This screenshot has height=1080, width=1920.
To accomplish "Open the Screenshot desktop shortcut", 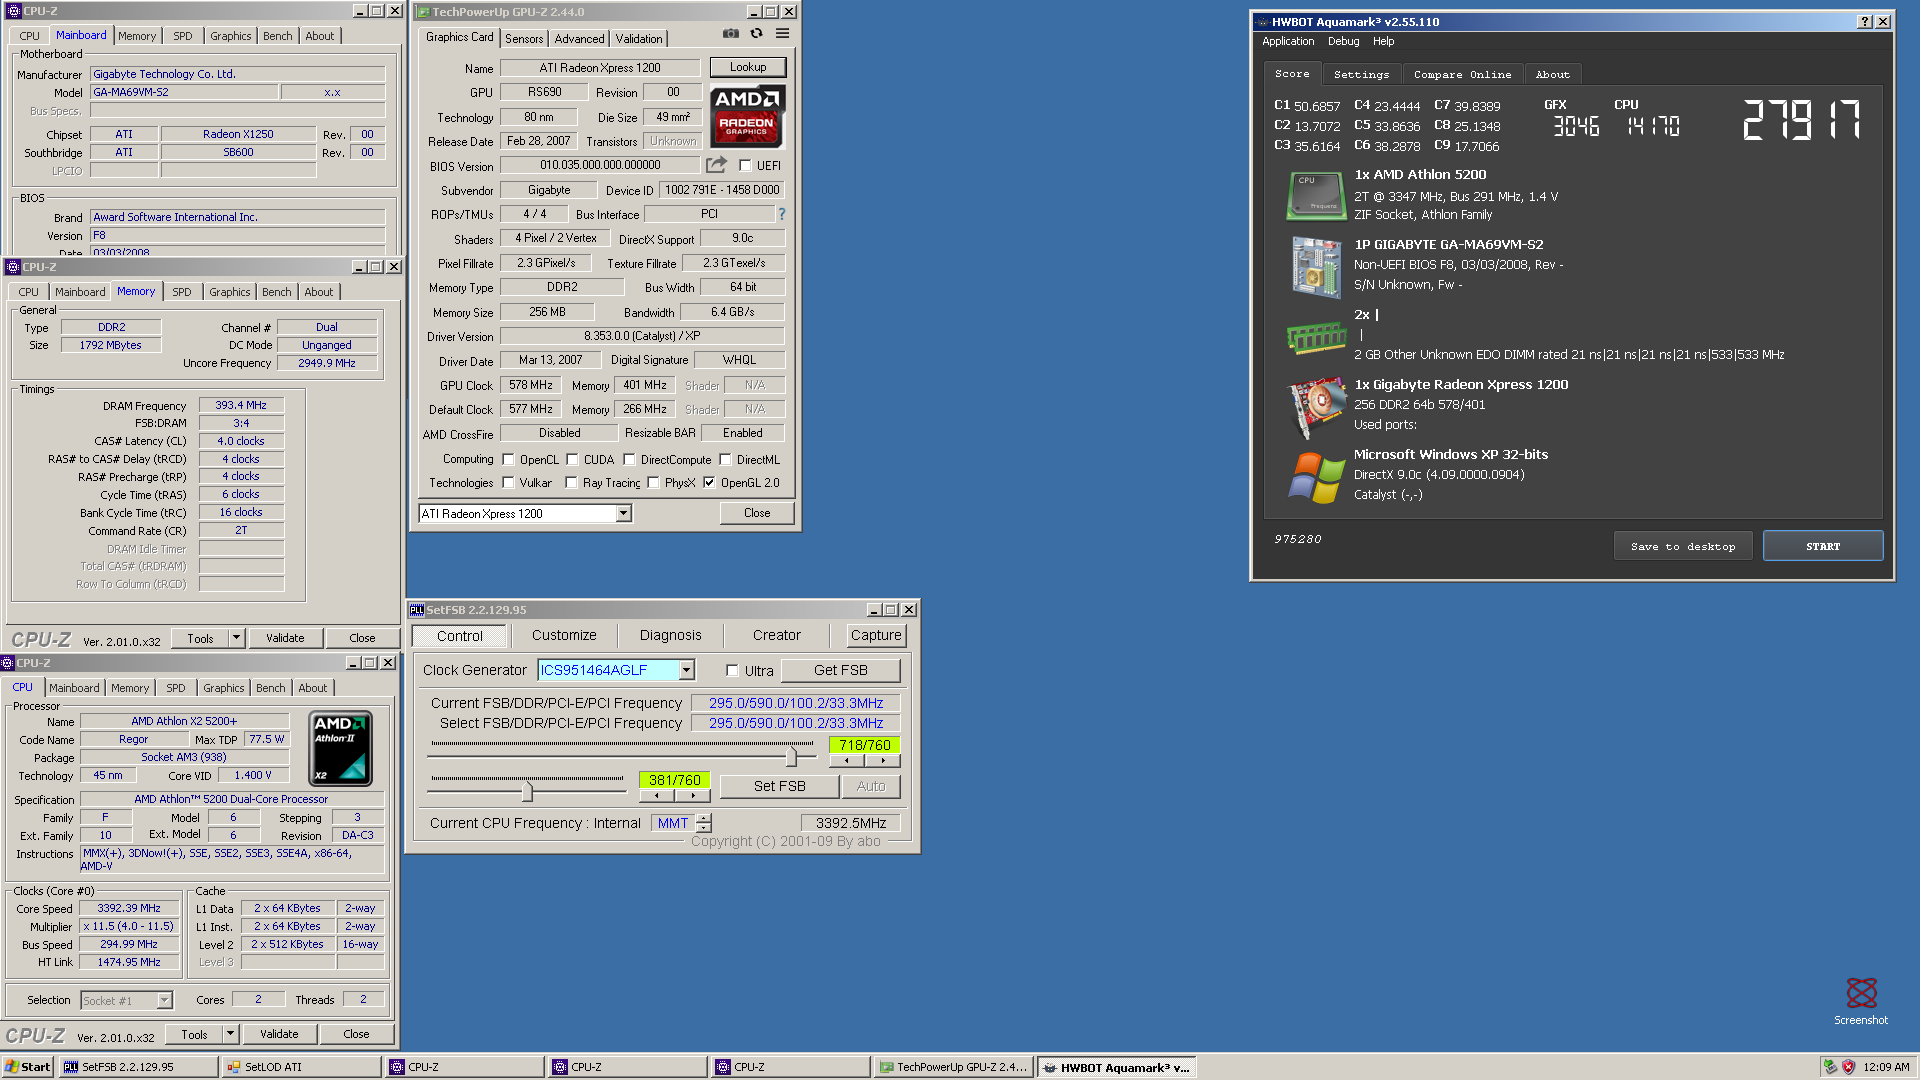I will (1861, 1000).
